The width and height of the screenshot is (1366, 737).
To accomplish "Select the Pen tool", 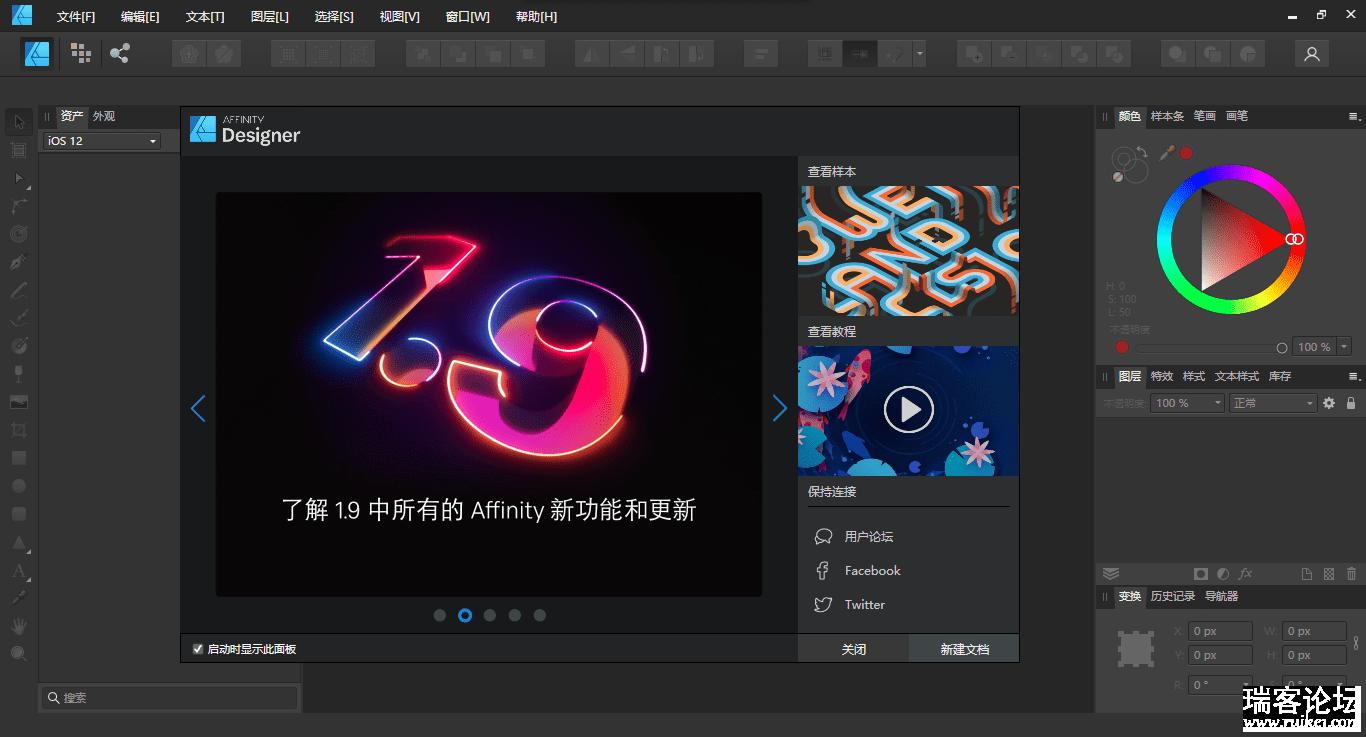I will pos(18,262).
